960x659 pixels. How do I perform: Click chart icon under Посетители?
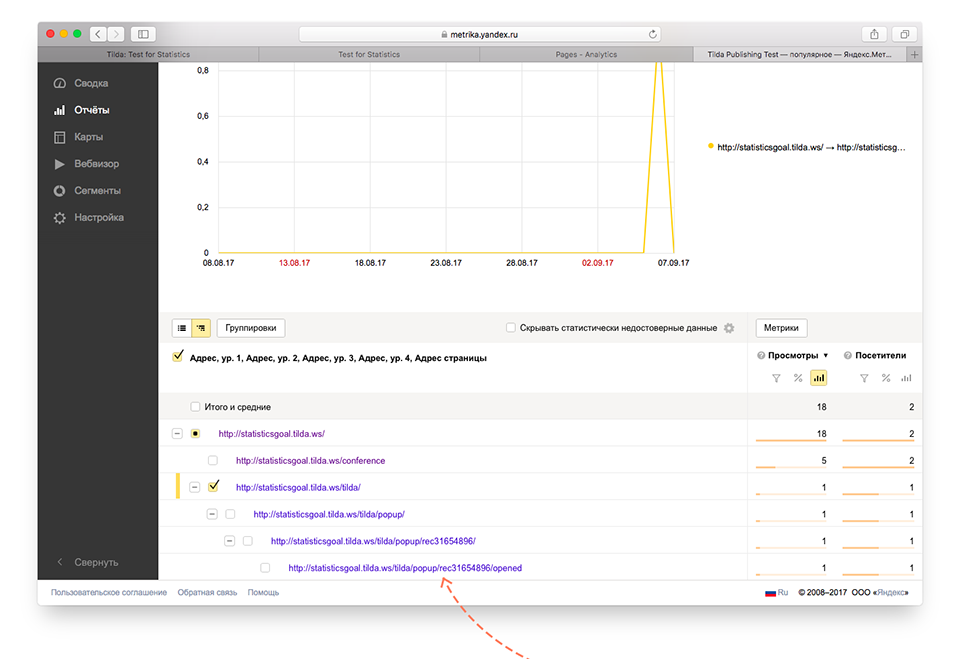coord(906,378)
